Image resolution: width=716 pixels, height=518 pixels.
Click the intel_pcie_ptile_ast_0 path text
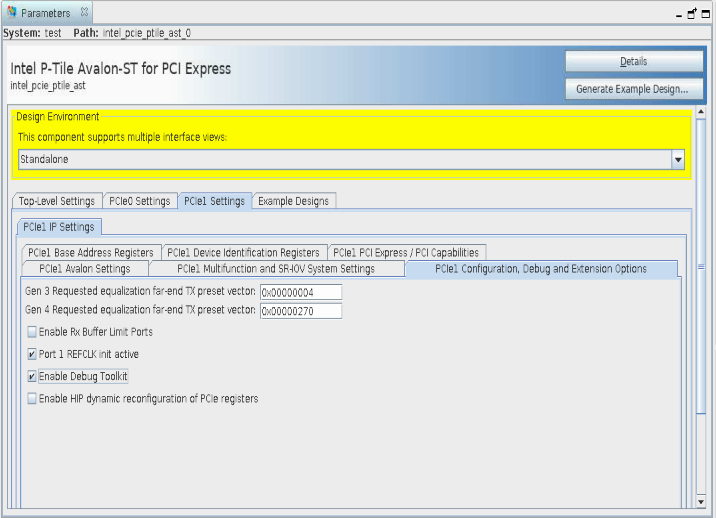point(147,33)
